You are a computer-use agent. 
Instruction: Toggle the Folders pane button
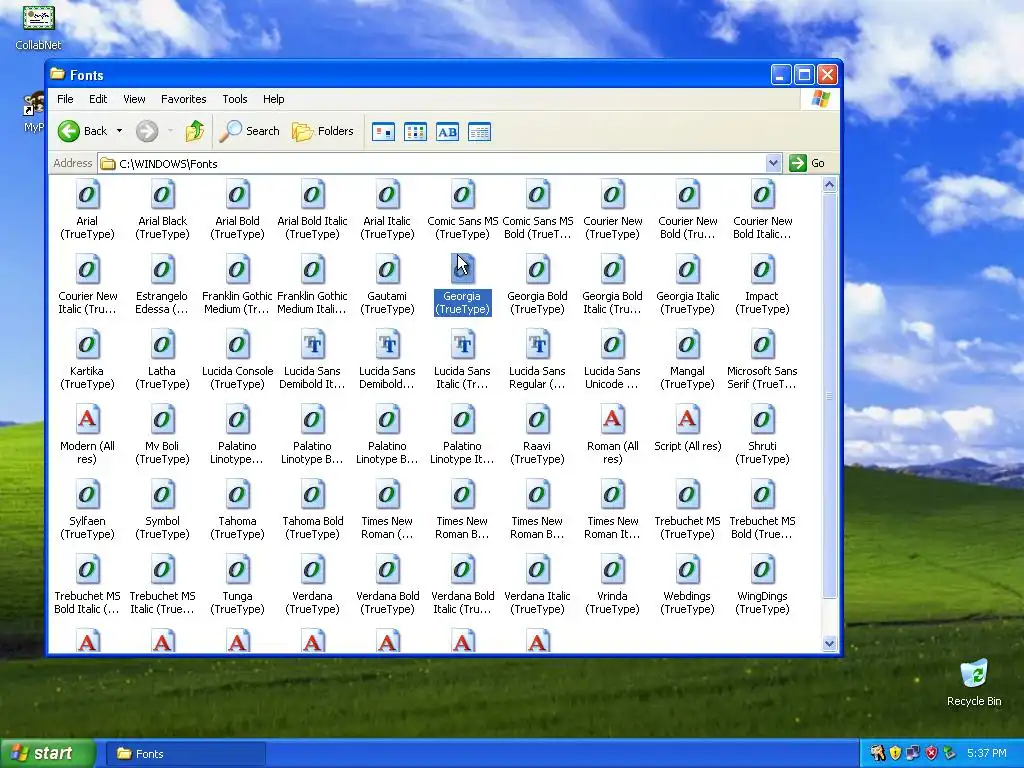tap(323, 131)
